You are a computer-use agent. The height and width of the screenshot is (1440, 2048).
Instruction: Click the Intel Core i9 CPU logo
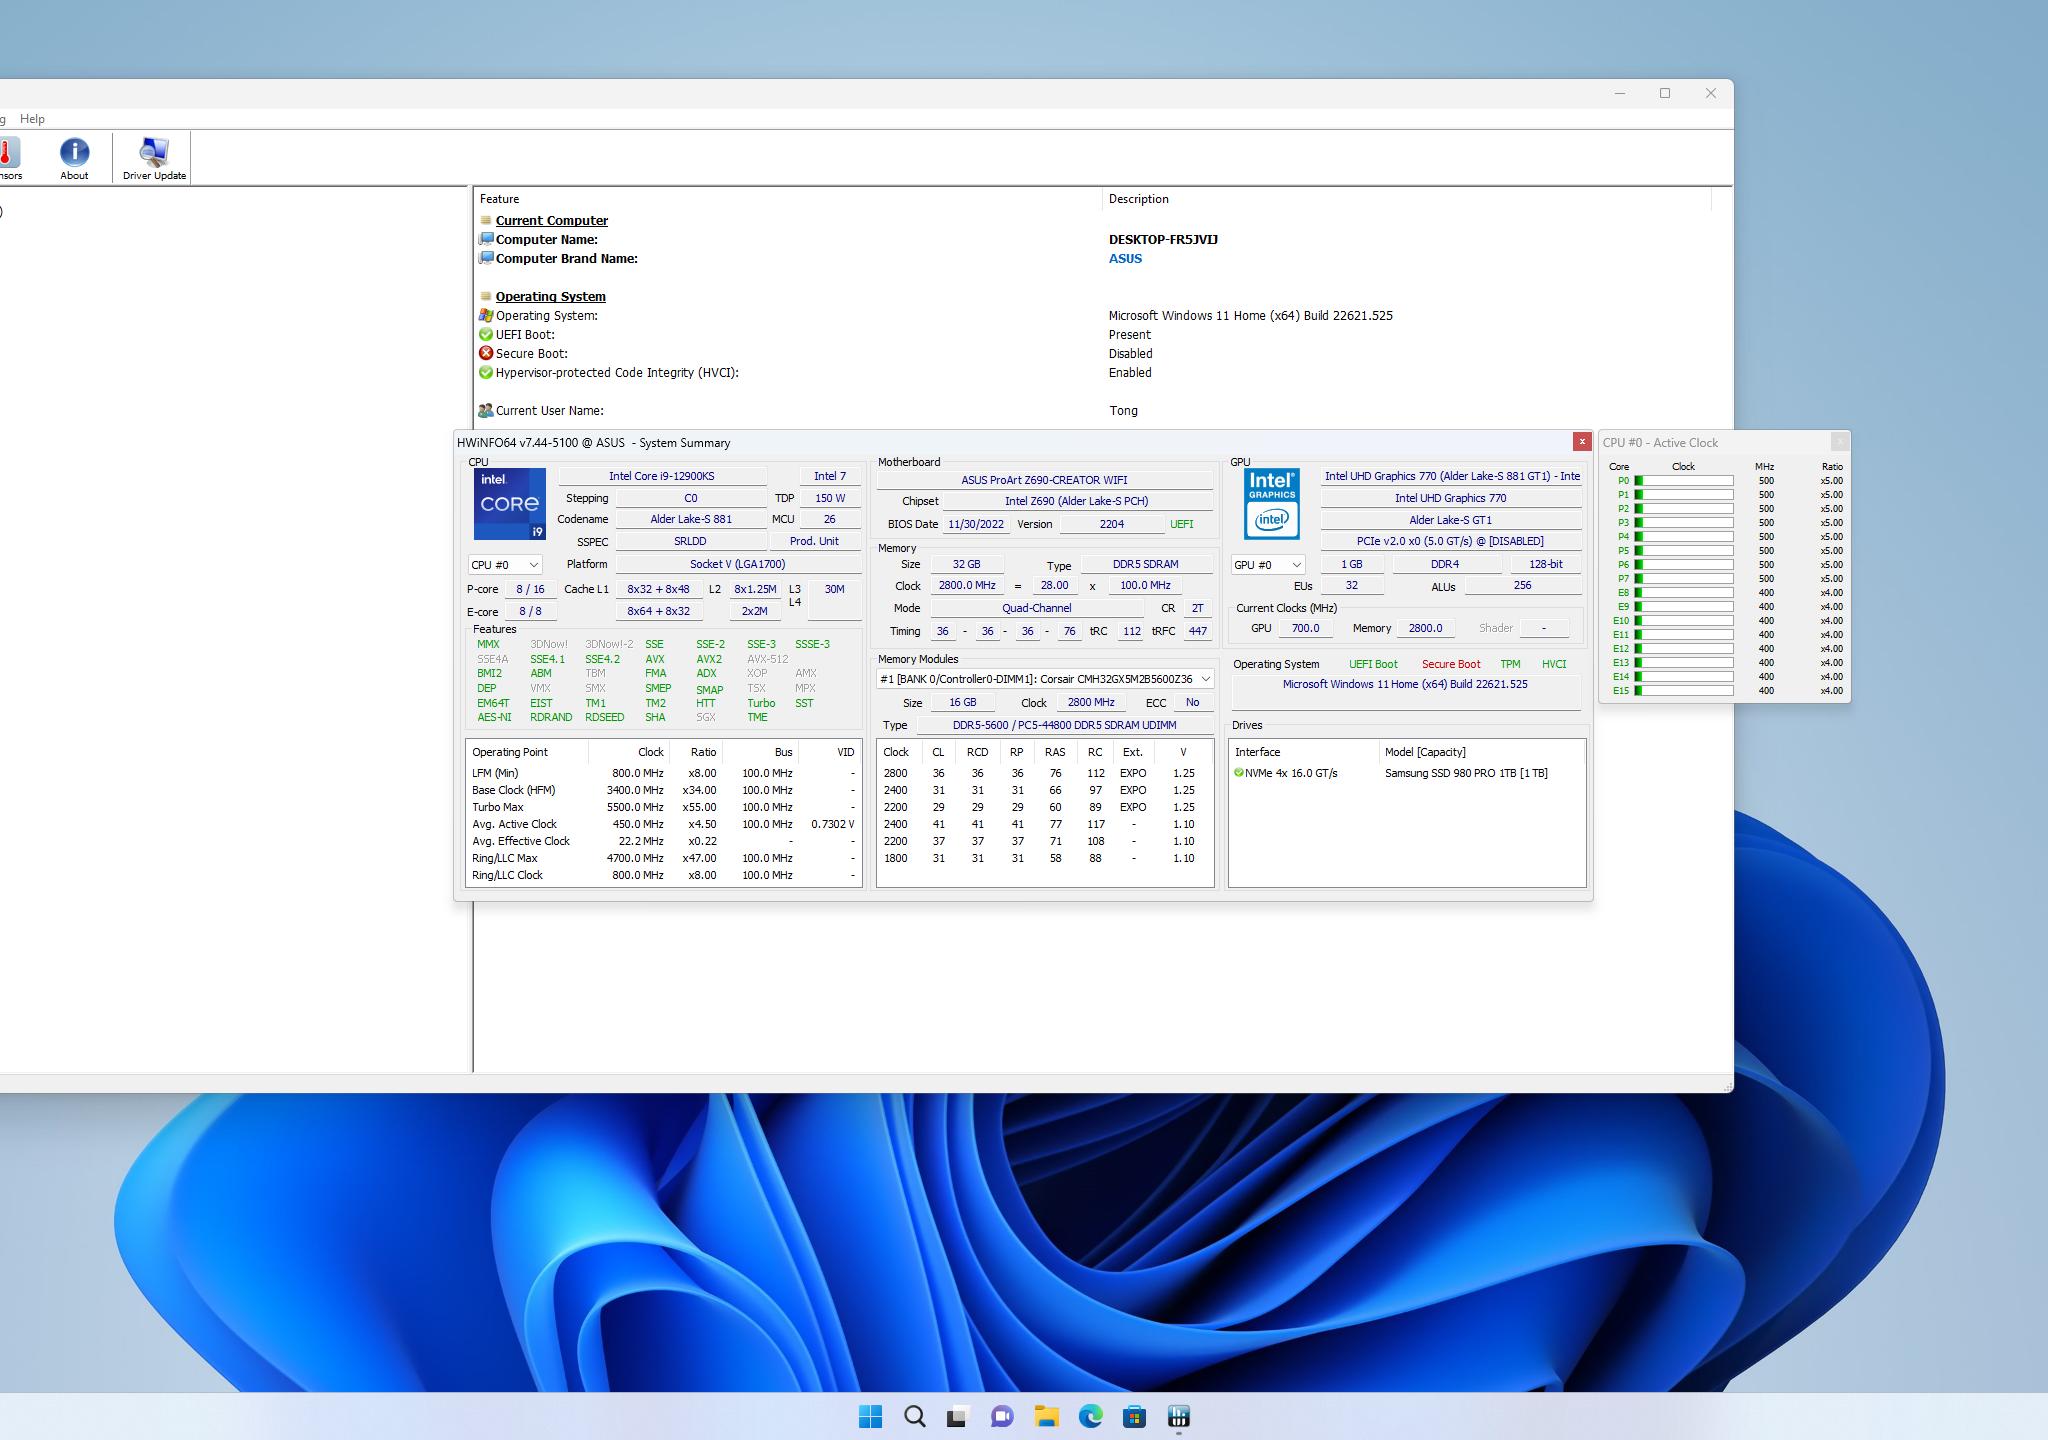coord(509,503)
